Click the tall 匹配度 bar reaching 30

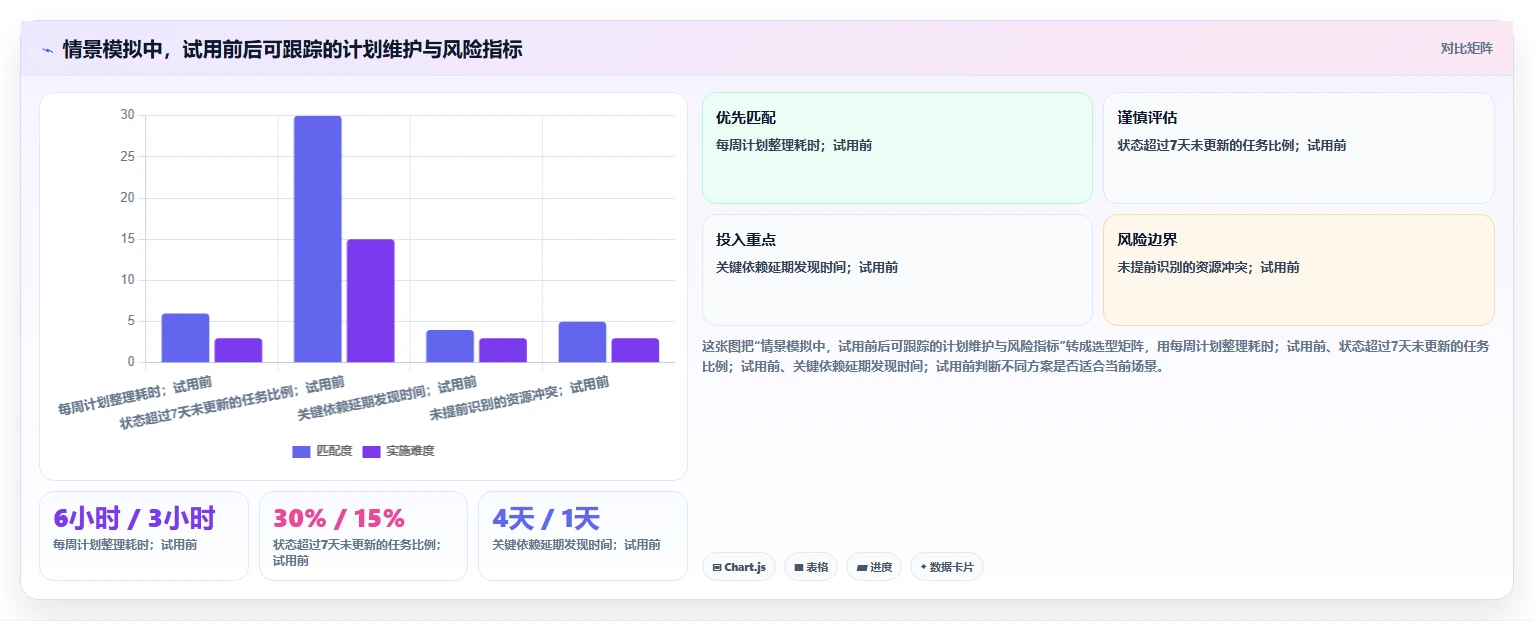[318, 239]
